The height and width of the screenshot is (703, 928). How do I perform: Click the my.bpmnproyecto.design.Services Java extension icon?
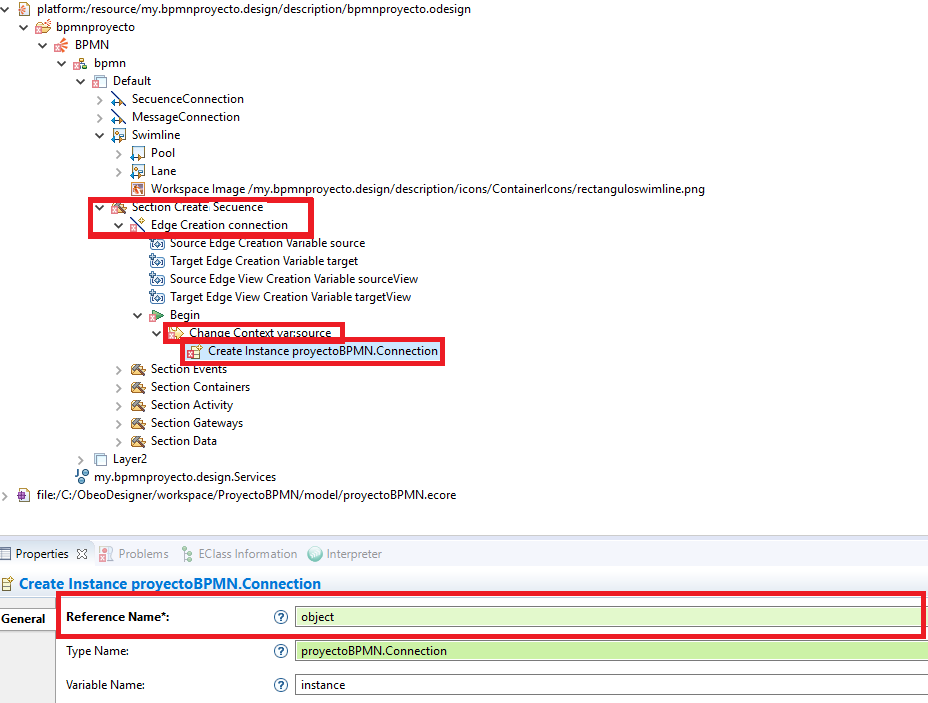(82, 477)
